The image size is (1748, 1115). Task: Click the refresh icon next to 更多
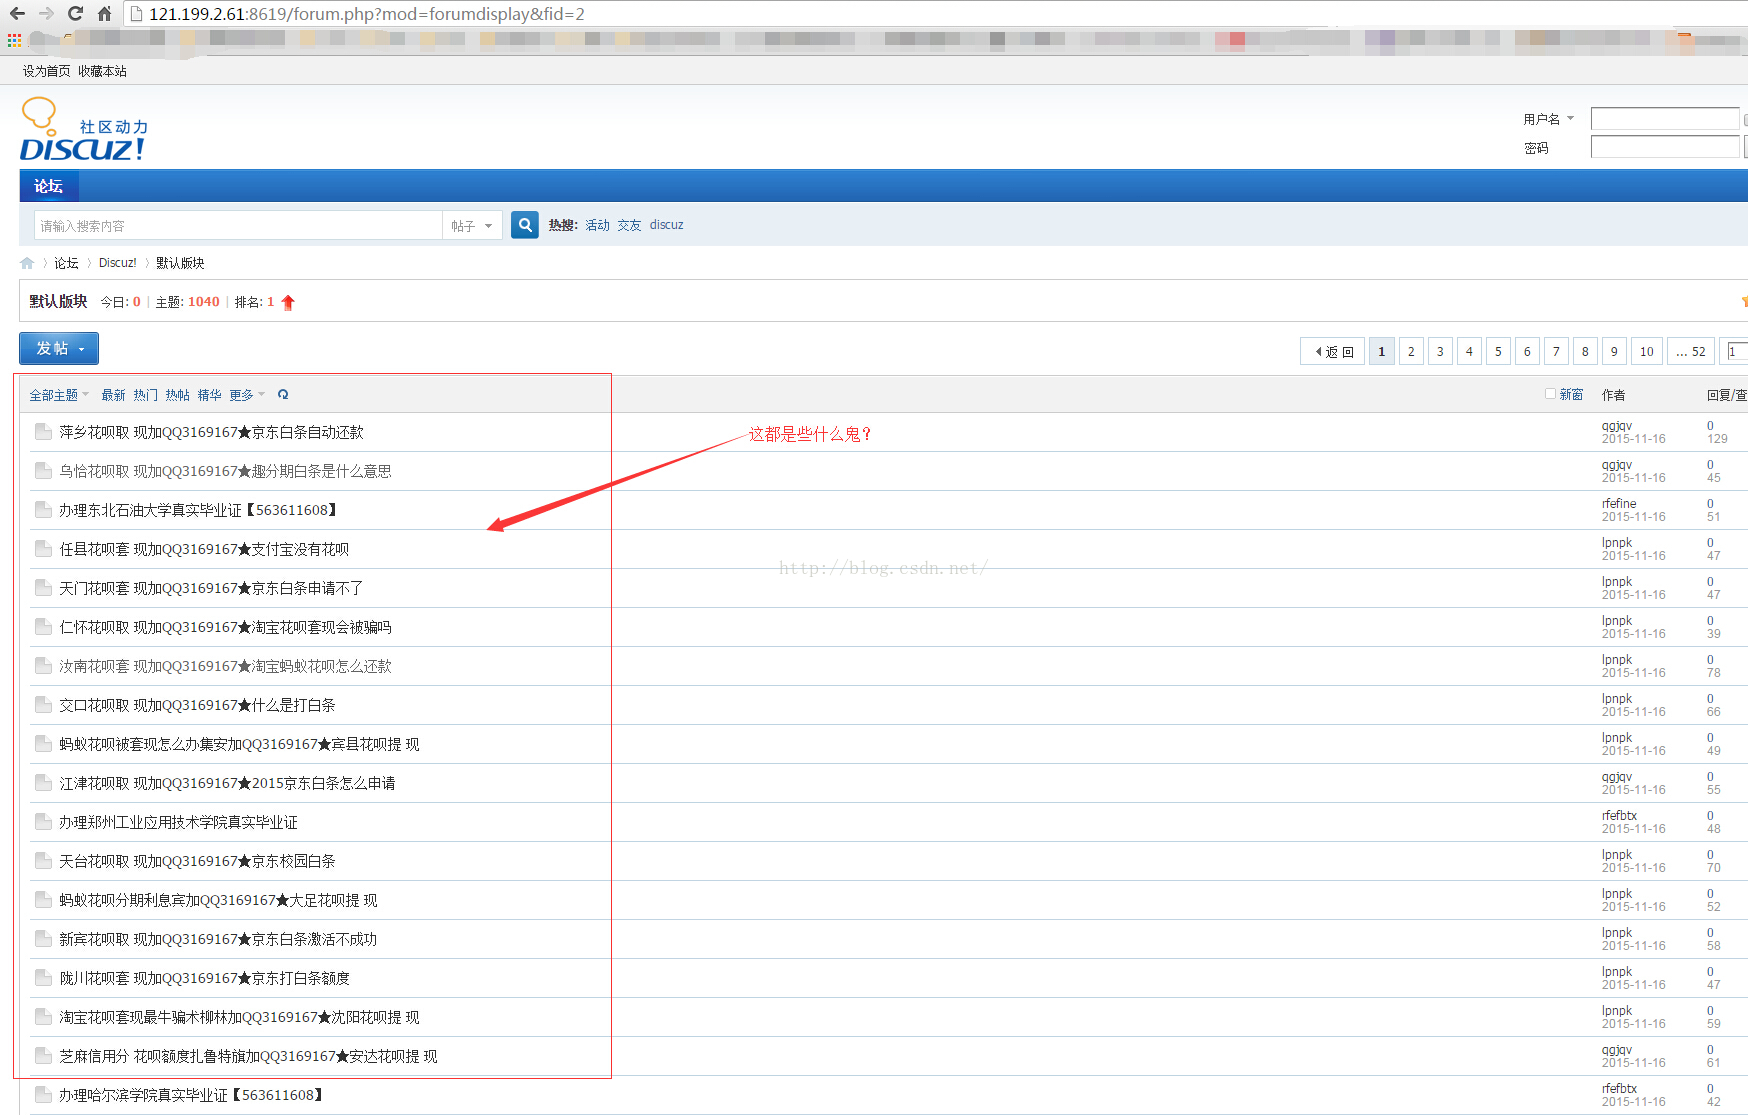point(283,395)
